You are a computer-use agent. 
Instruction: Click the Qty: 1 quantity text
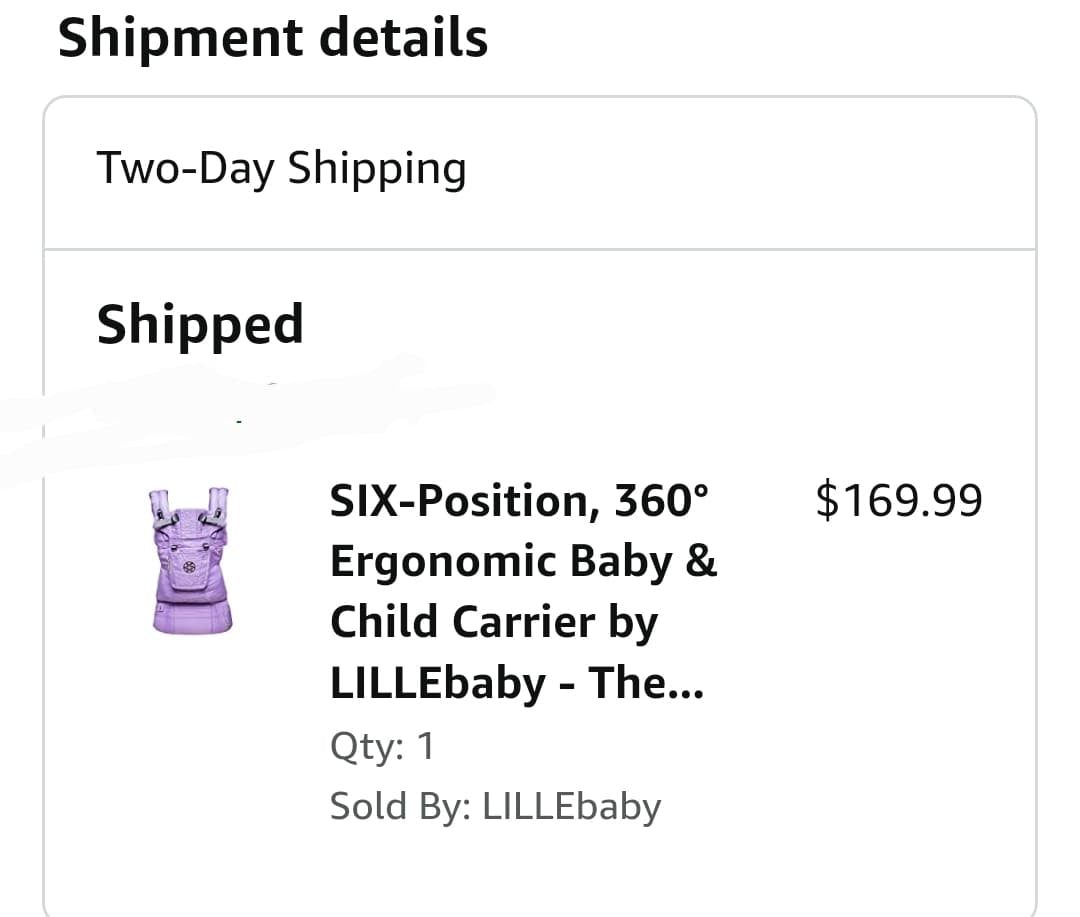click(382, 746)
